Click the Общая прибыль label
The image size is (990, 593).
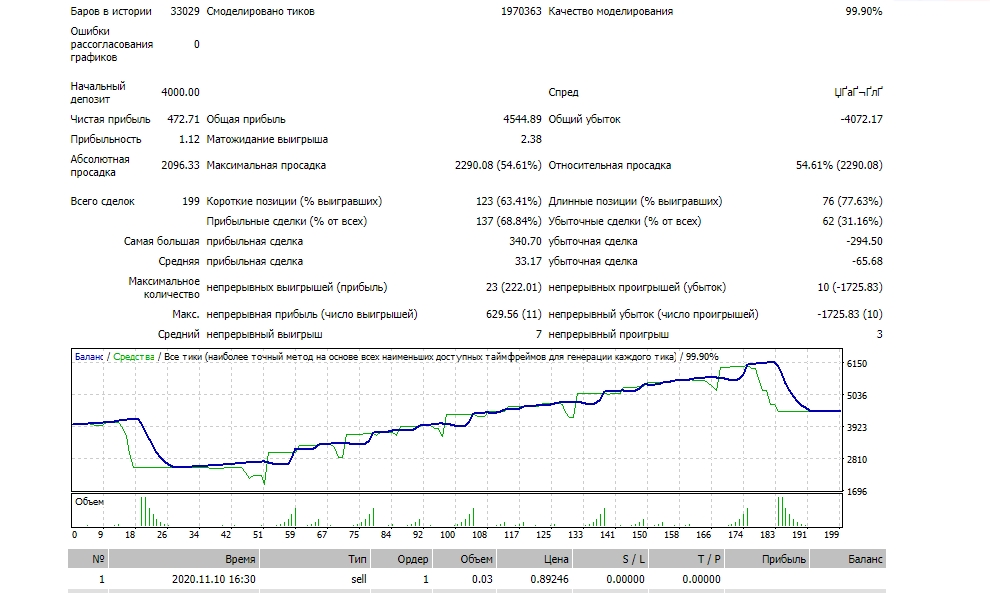[x=246, y=119]
